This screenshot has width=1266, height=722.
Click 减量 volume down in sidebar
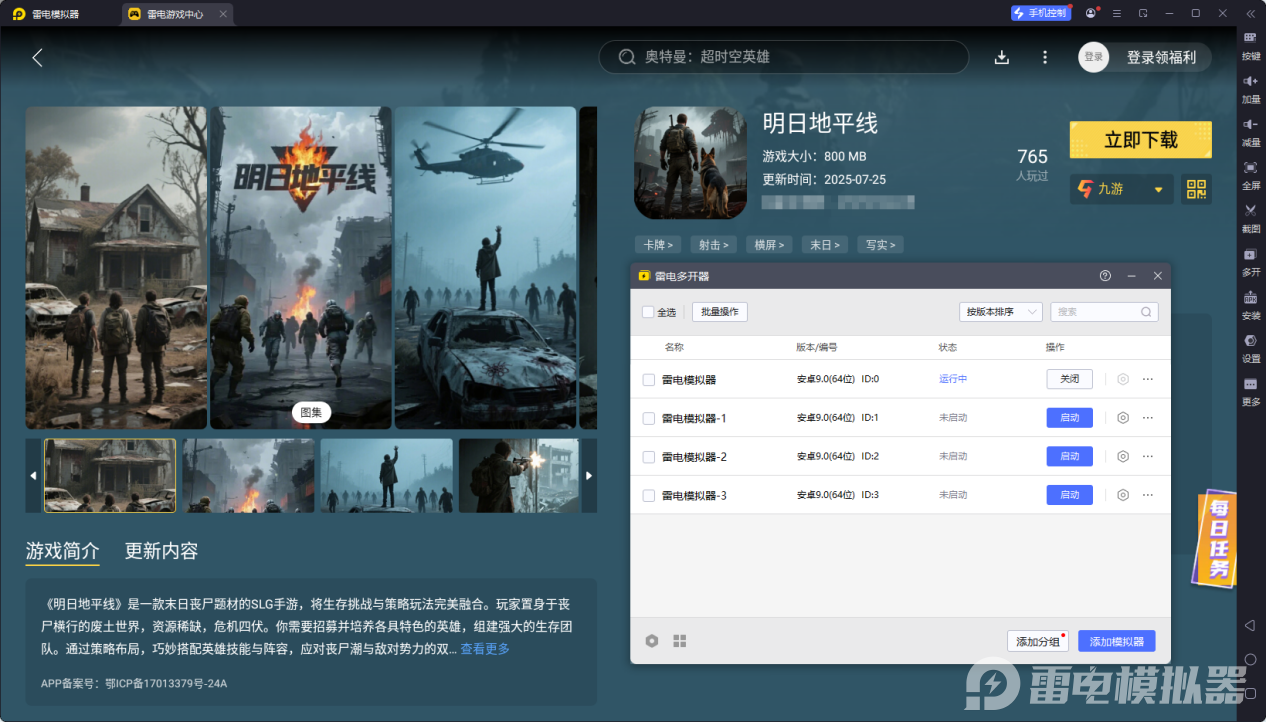(x=1251, y=131)
